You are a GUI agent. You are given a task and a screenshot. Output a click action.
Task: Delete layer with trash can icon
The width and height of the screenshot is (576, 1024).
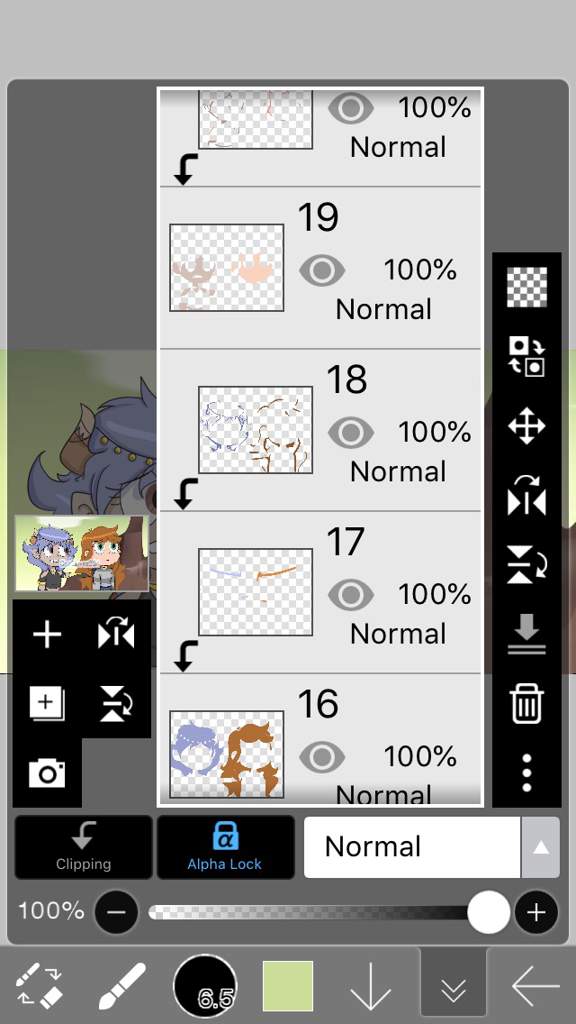526,703
